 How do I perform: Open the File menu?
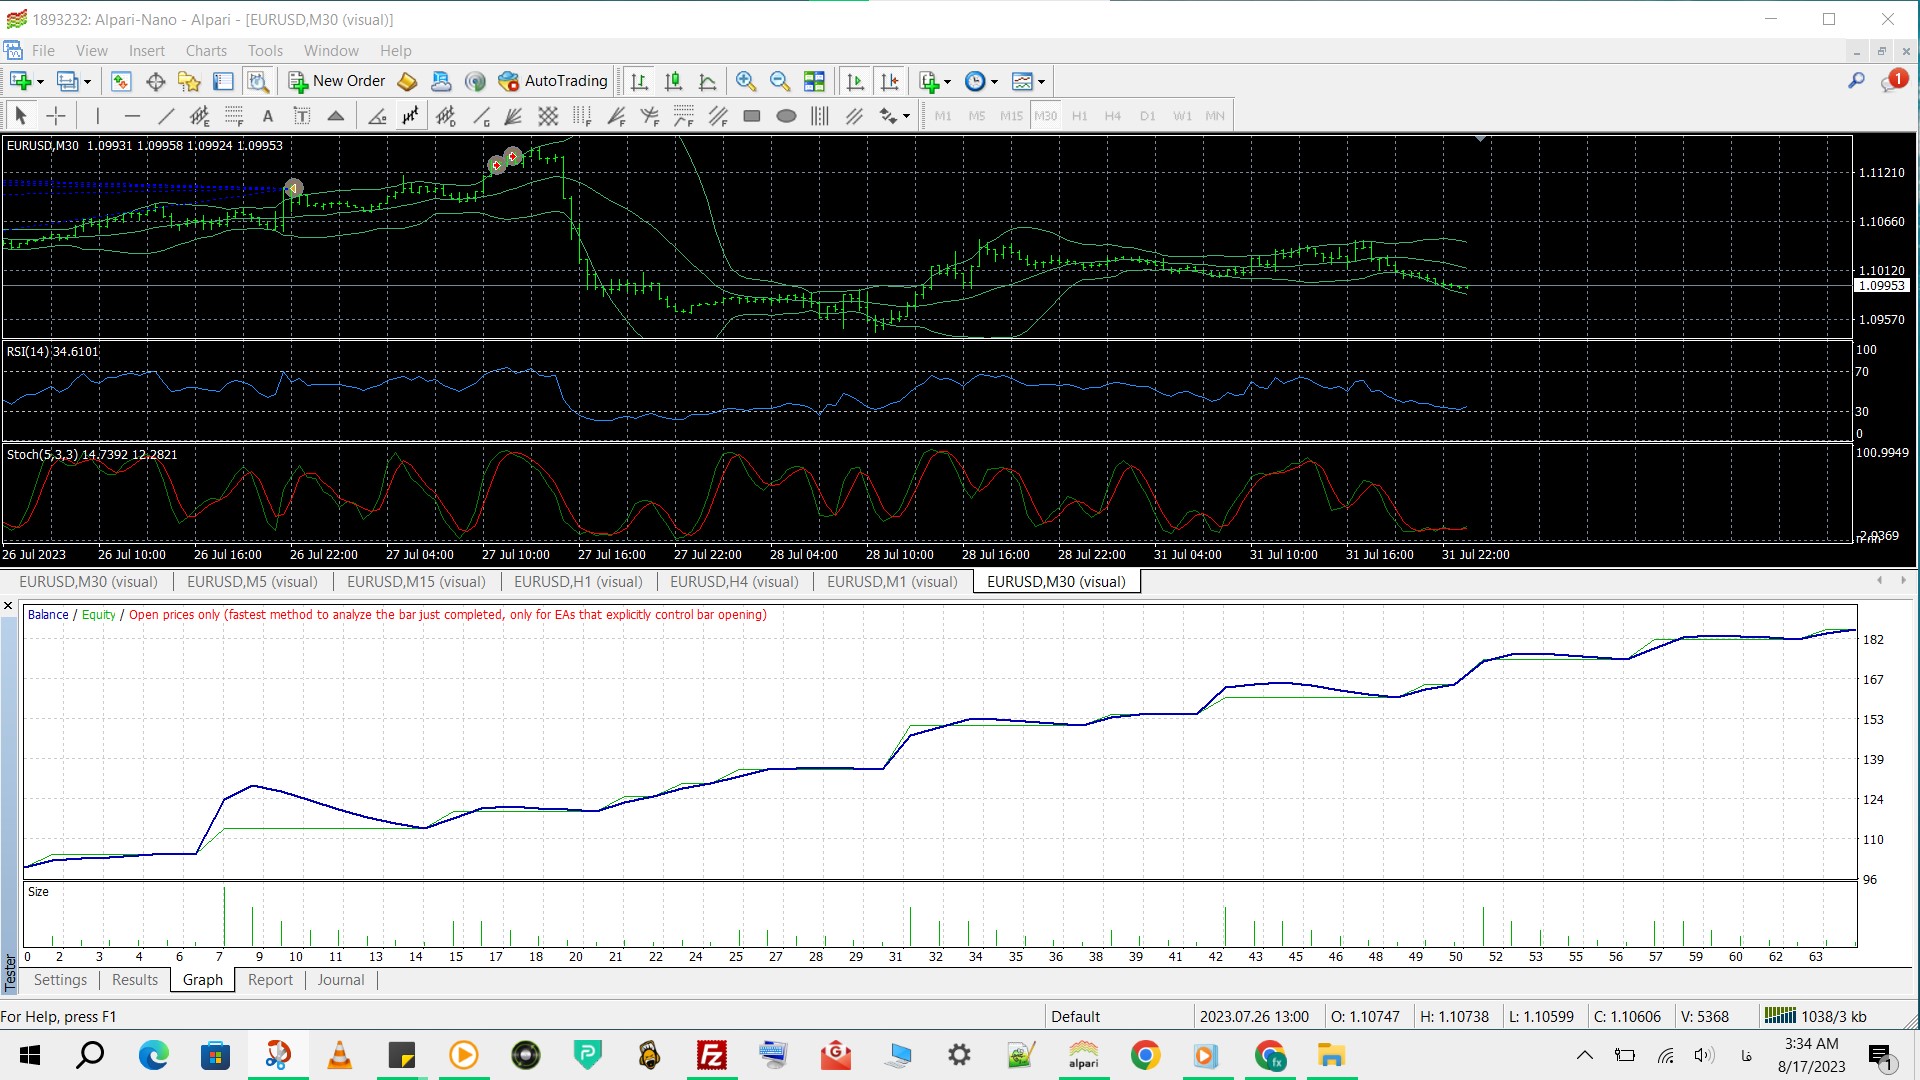pos(43,51)
